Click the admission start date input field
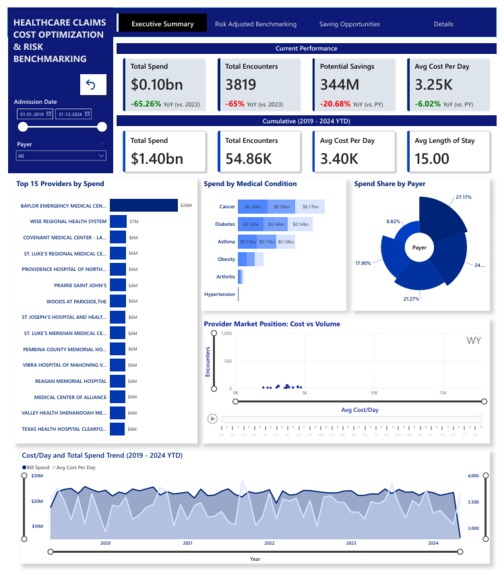500x573 pixels. click(x=35, y=114)
